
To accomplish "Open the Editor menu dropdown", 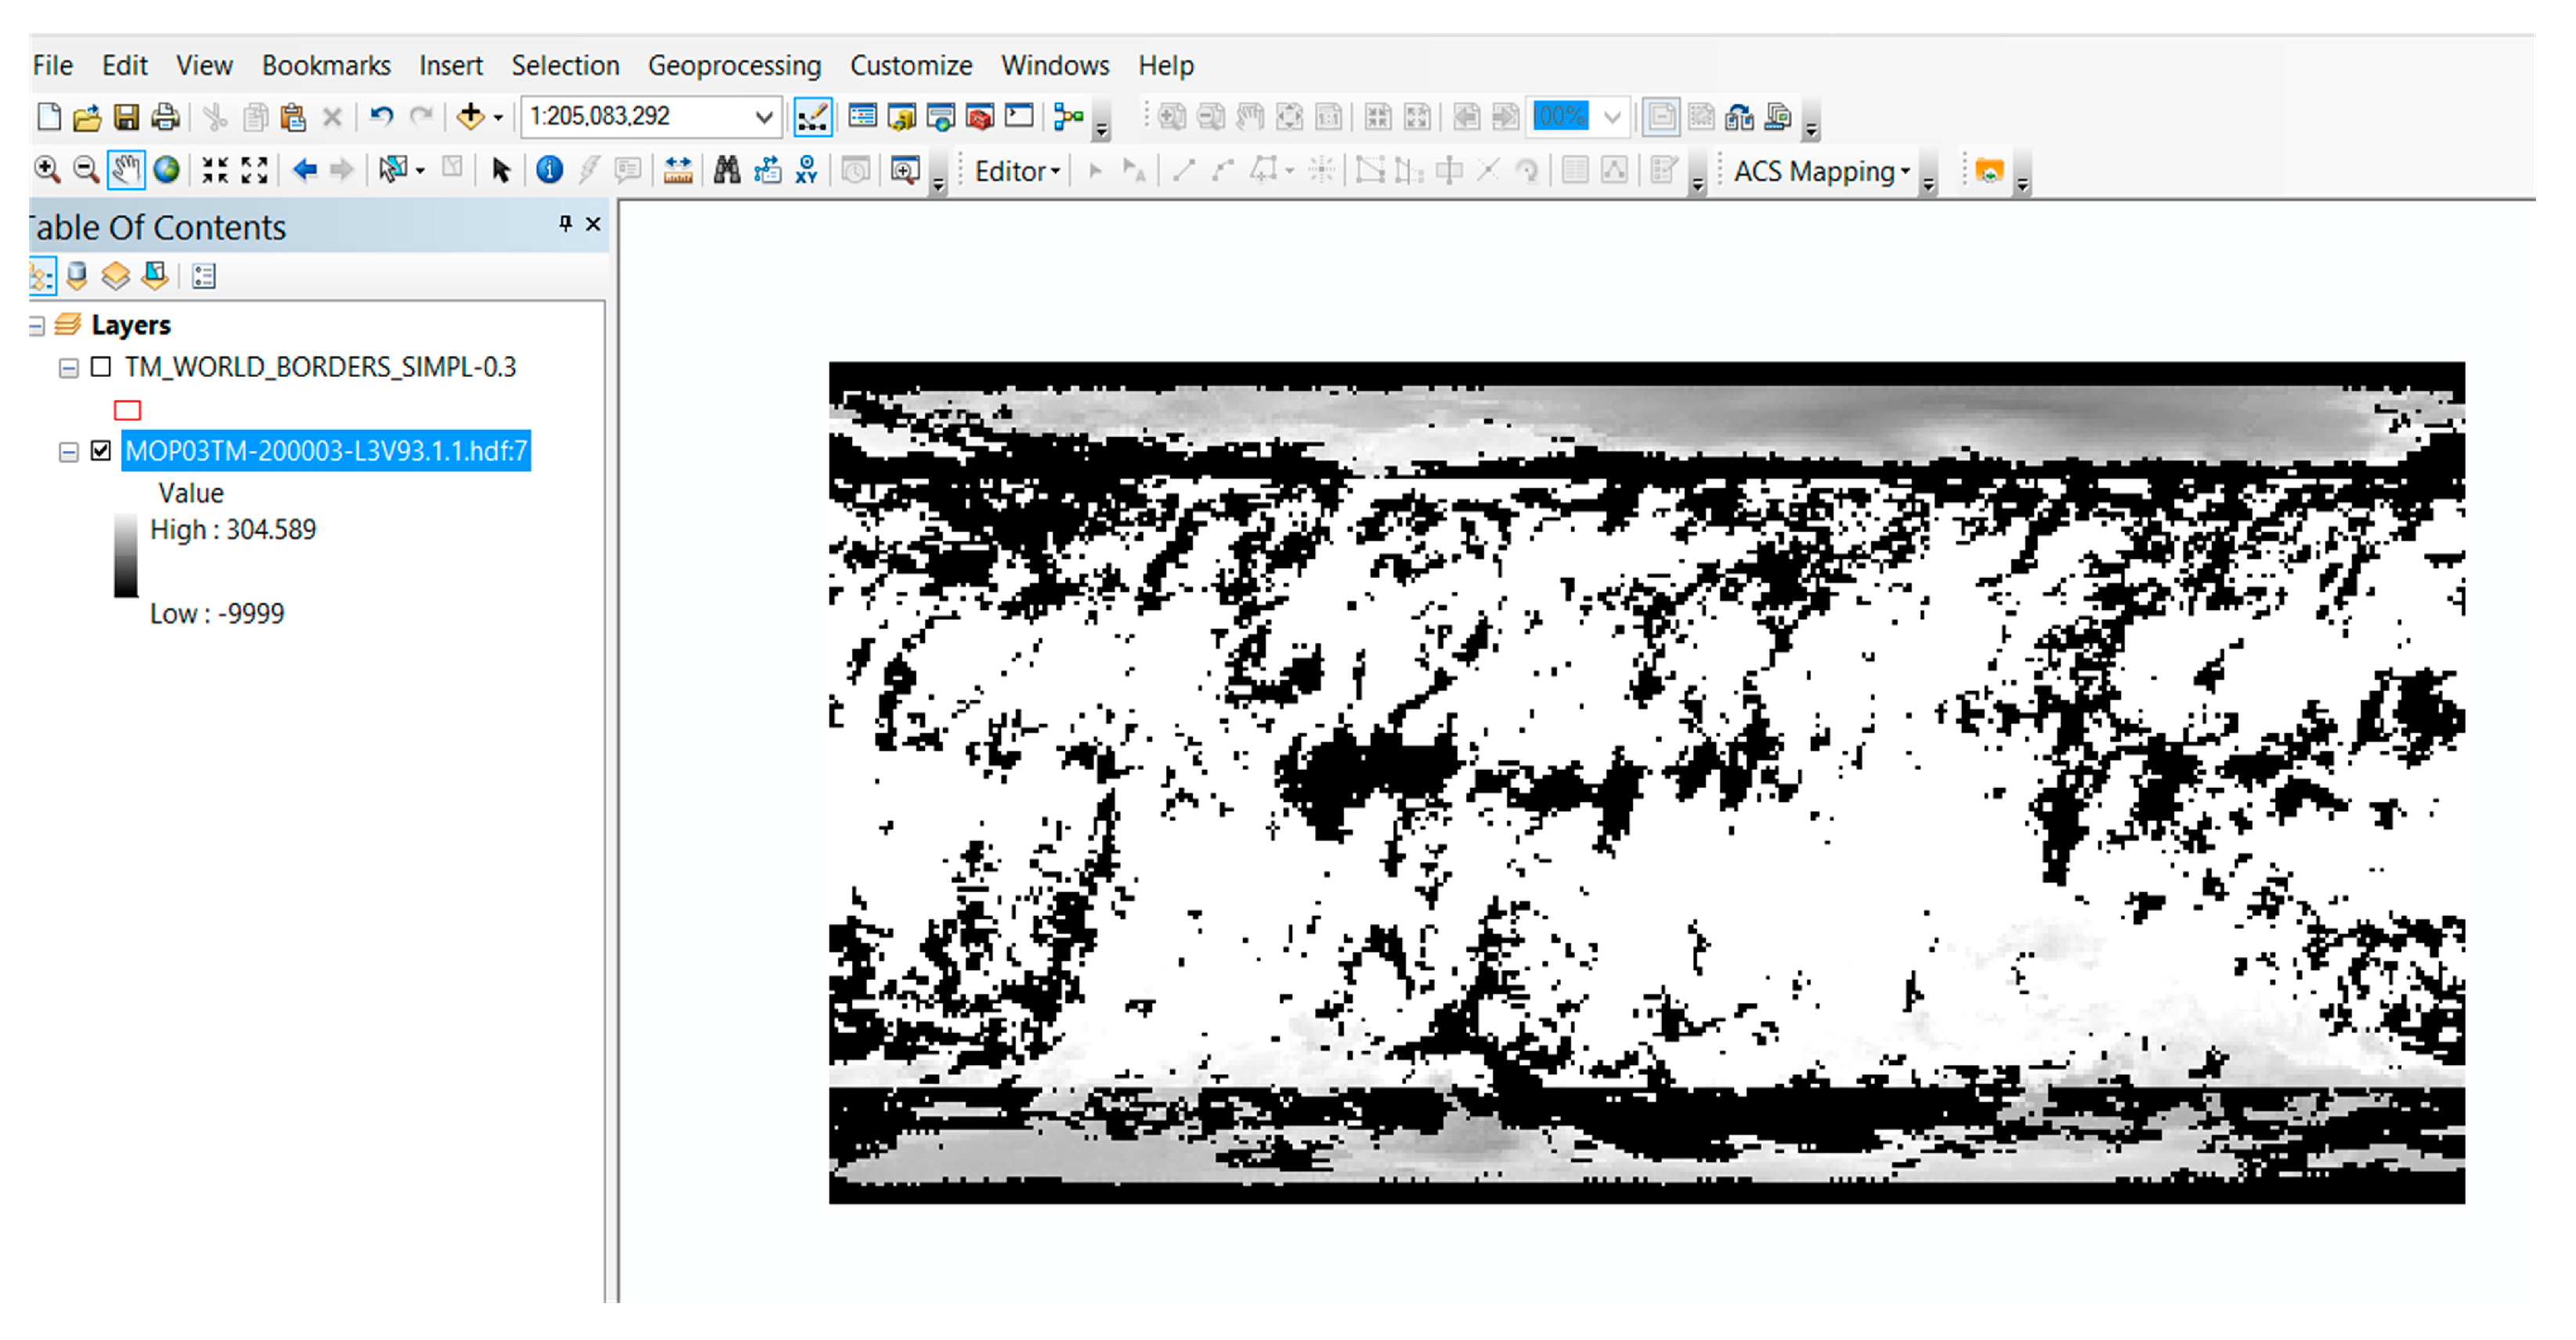I will (x=1015, y=170).
